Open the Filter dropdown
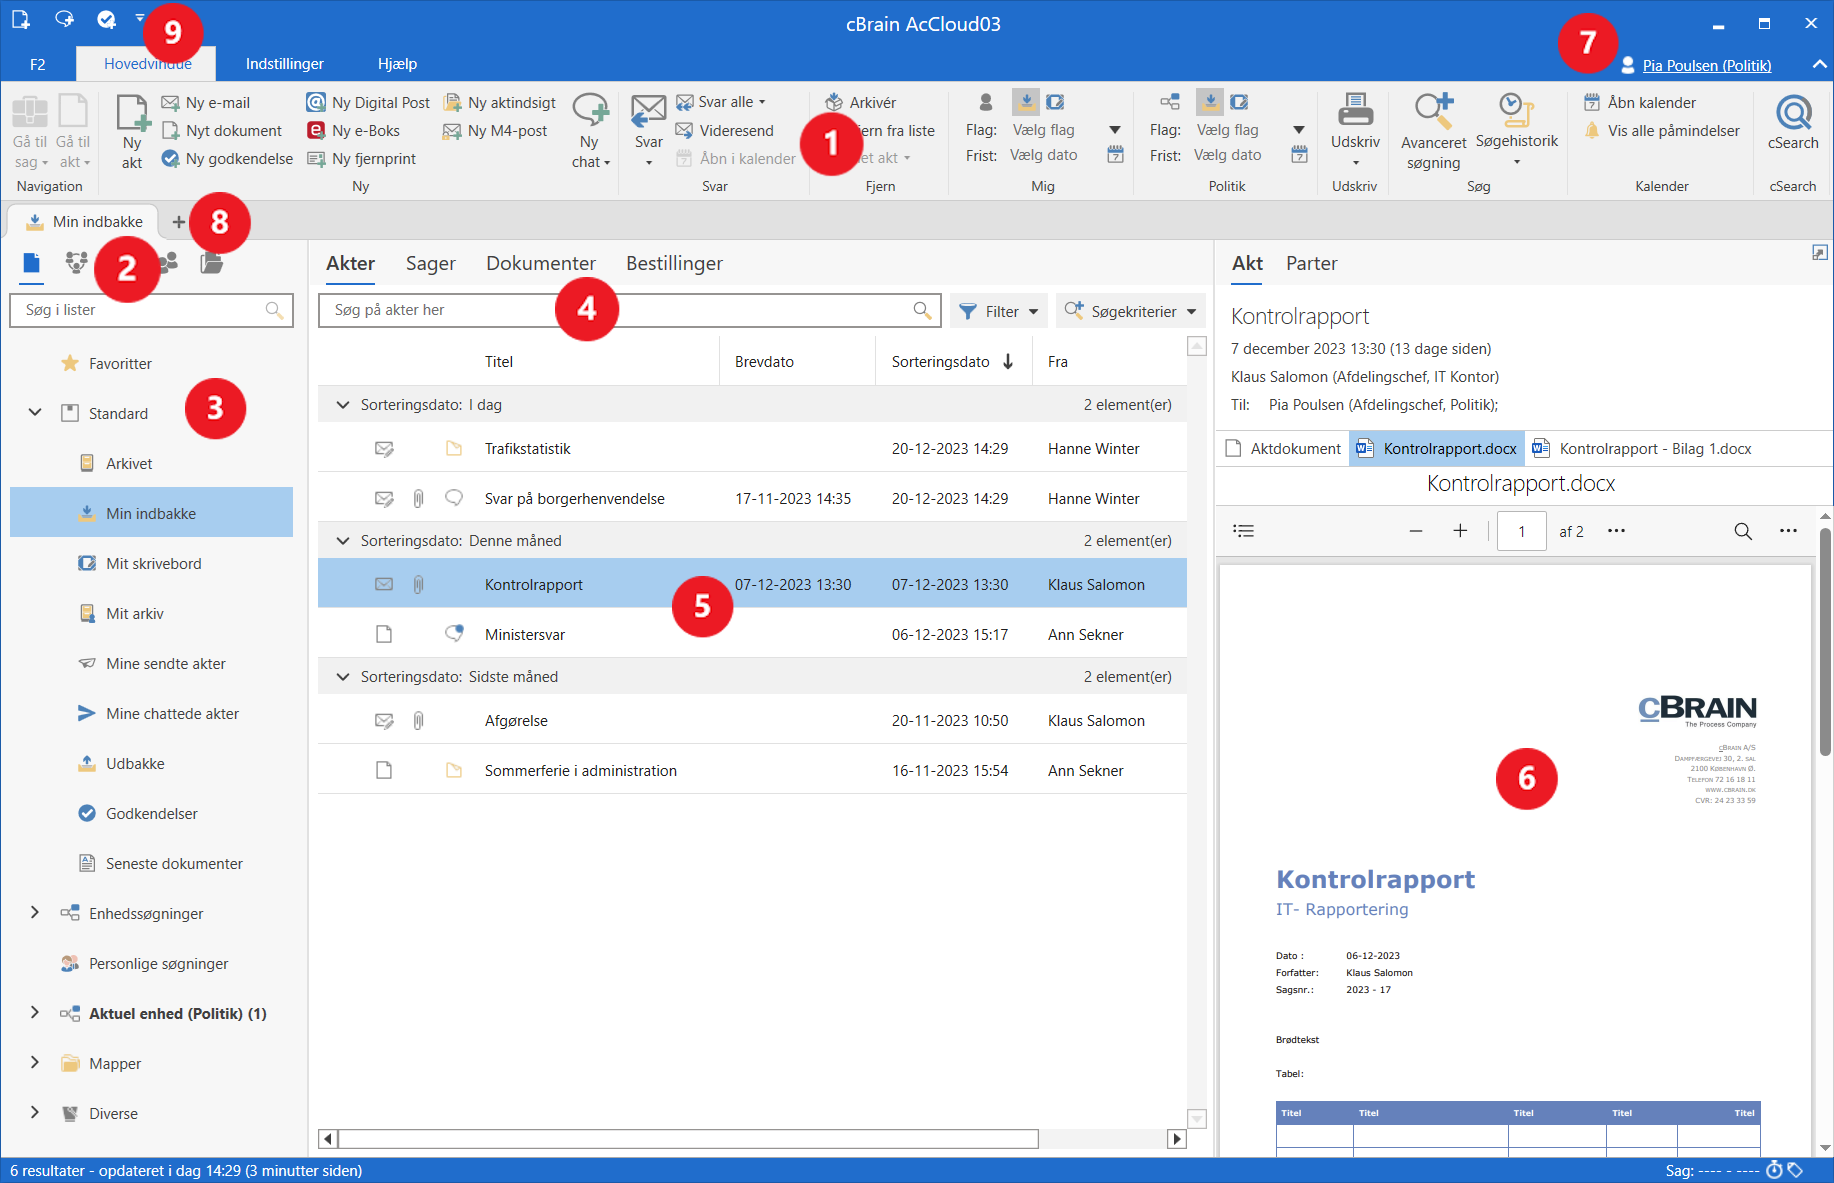This screenshot has height=1183, width=1834. (999, 311)
